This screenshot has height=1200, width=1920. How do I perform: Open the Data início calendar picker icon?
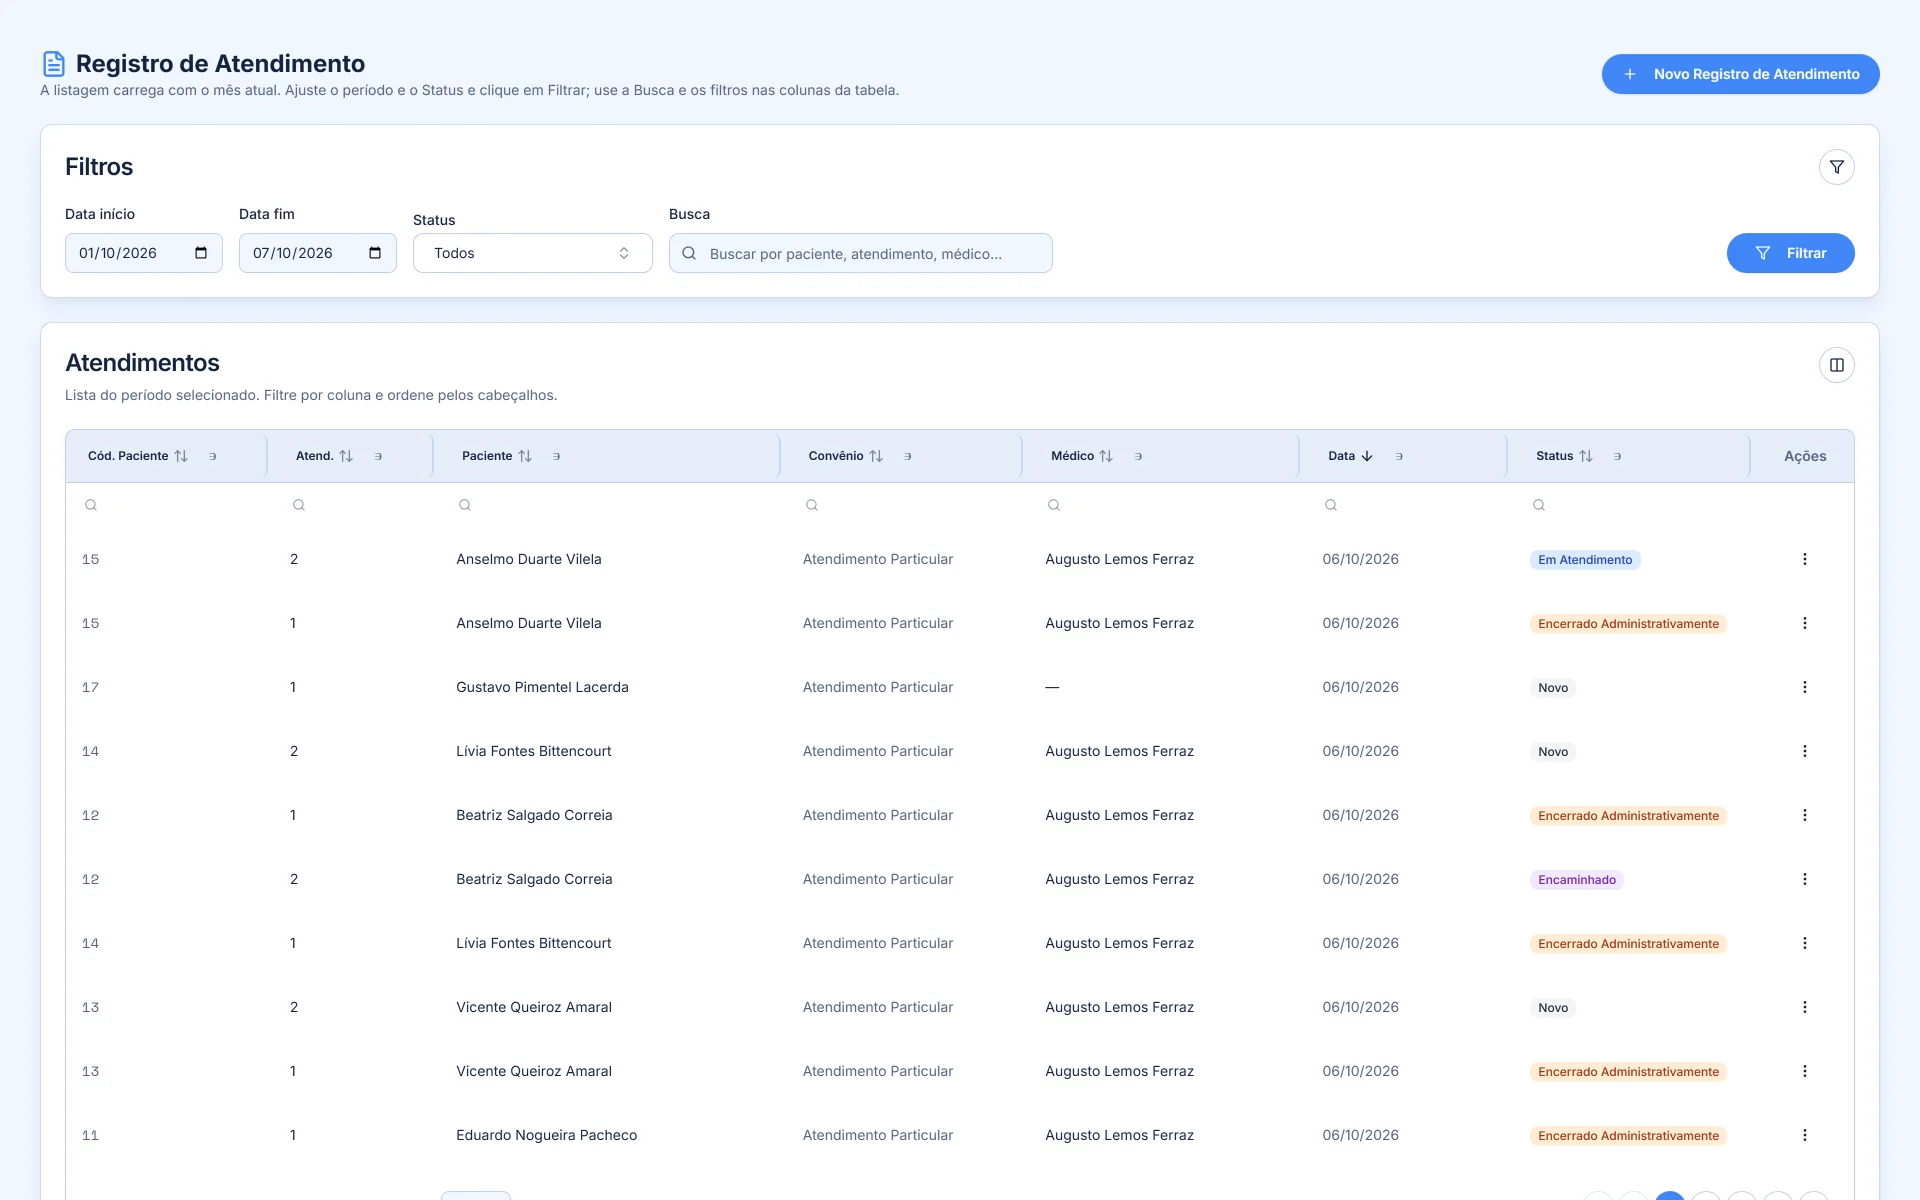click(x=201, y=253)
